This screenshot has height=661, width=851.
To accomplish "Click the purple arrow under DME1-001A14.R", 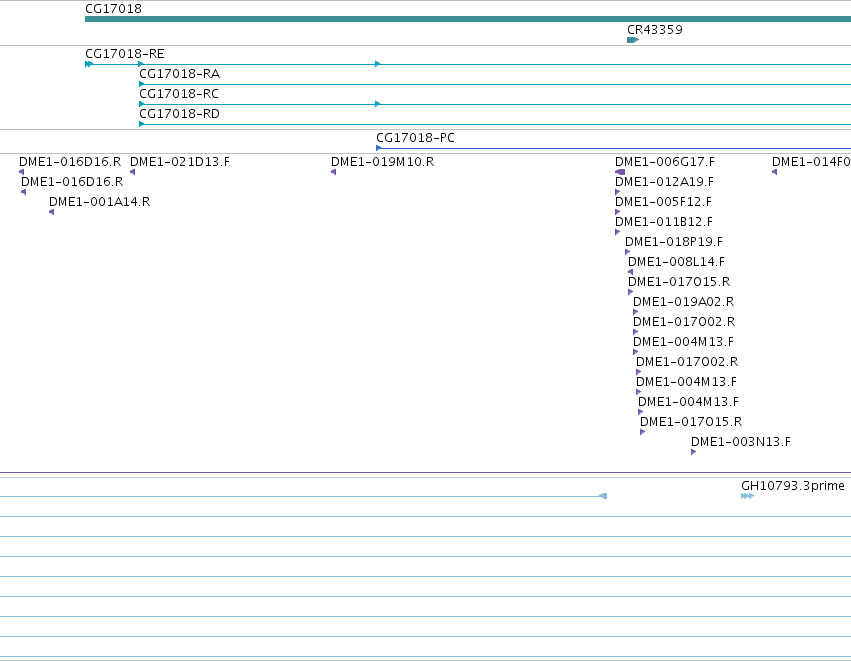I will click(52, 212).
